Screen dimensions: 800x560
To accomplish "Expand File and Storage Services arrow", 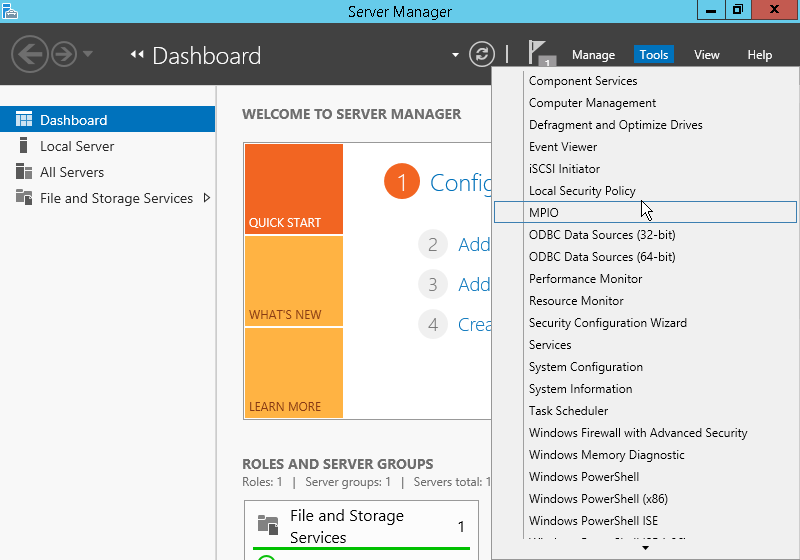I will click(x=207, y=198).
